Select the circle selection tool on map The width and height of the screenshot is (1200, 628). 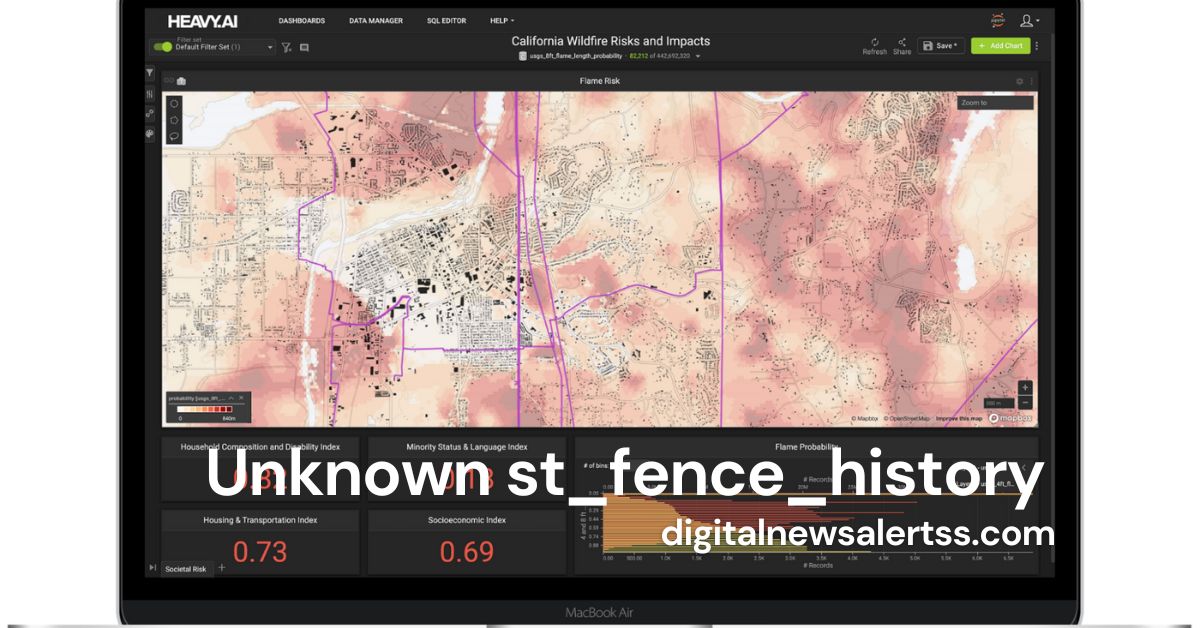click(174, 102)
